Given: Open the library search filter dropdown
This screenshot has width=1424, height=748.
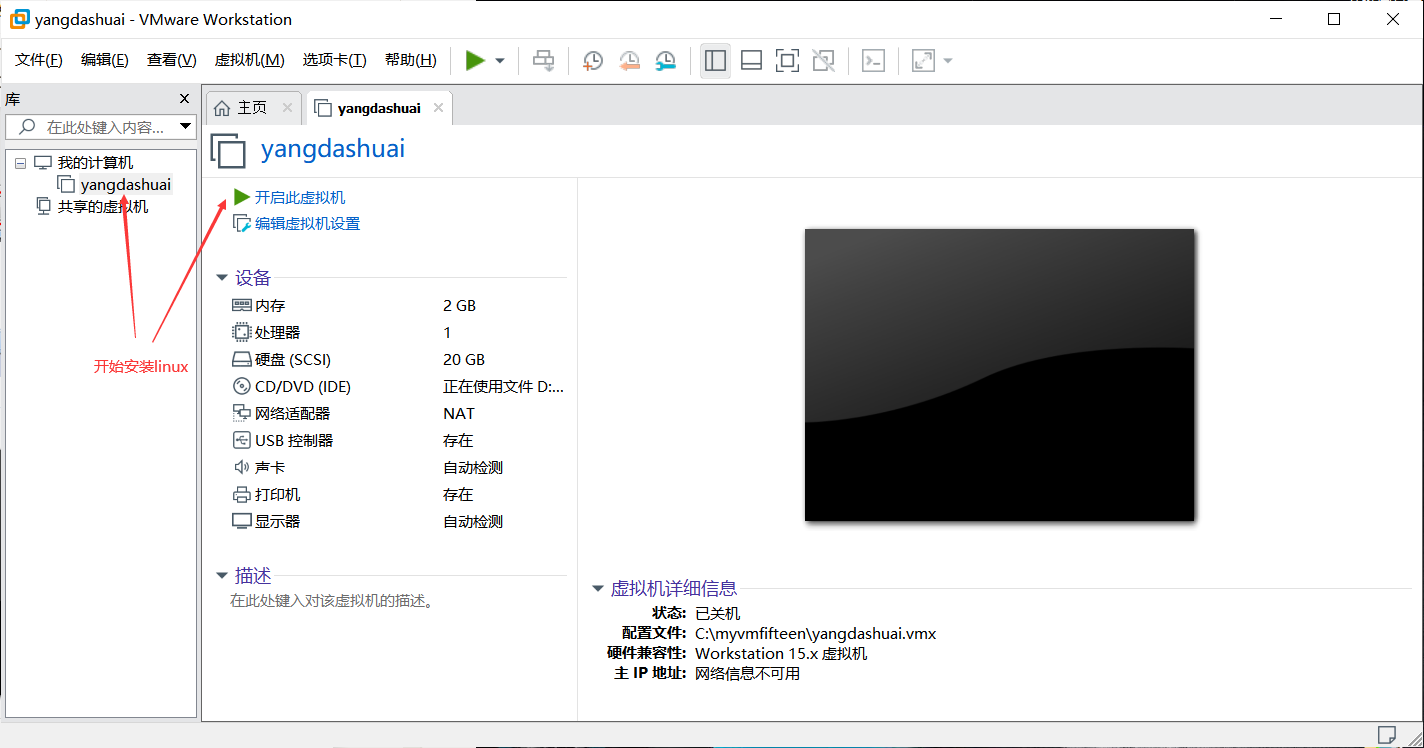Looking at the screenshot, I should pyautogui.click(x=185, y=127).
